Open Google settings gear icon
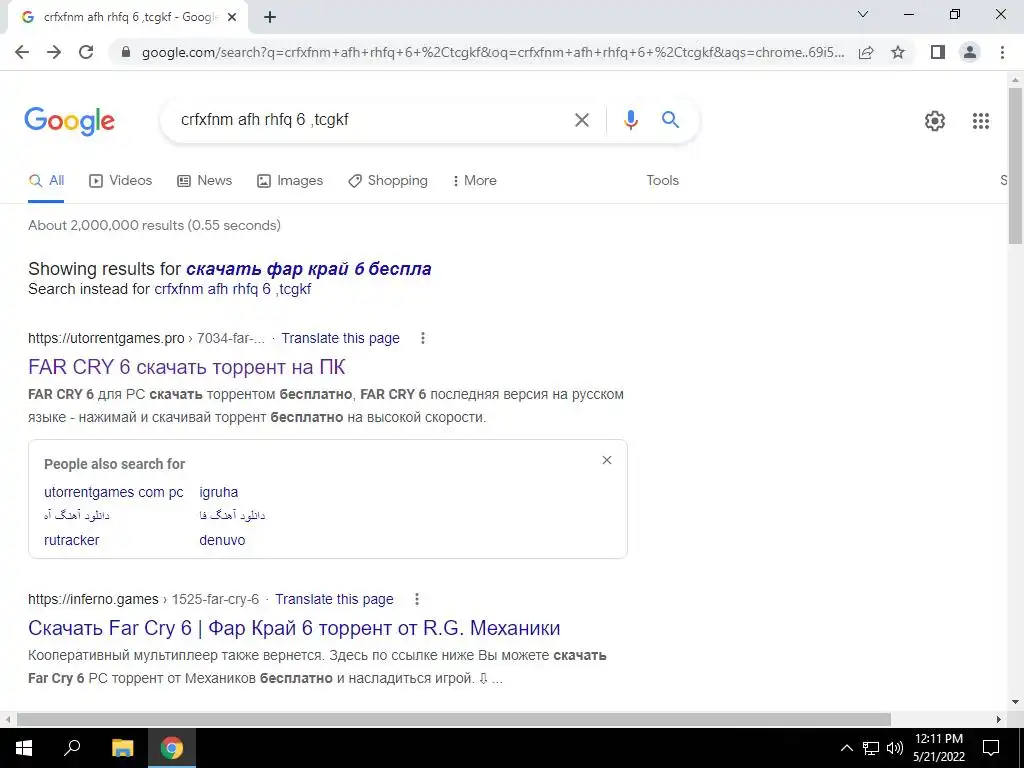The height and width of the screenshot is (768, 1024). click(x=935, y=121)
